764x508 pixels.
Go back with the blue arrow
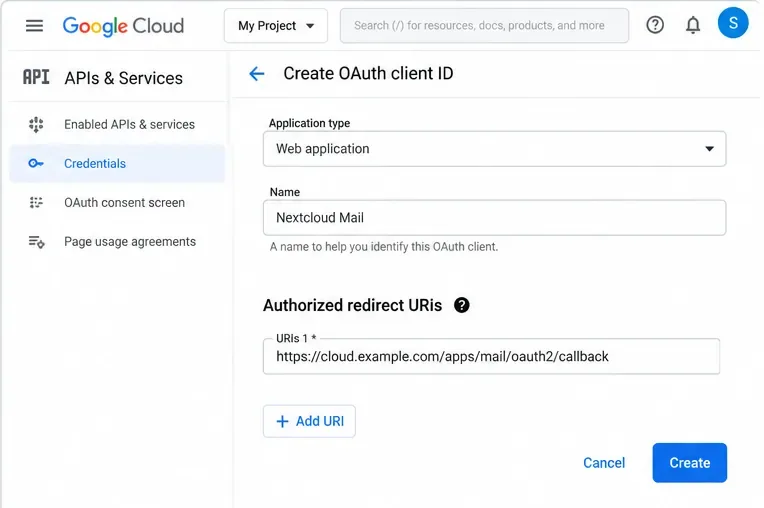click(257, 74)
